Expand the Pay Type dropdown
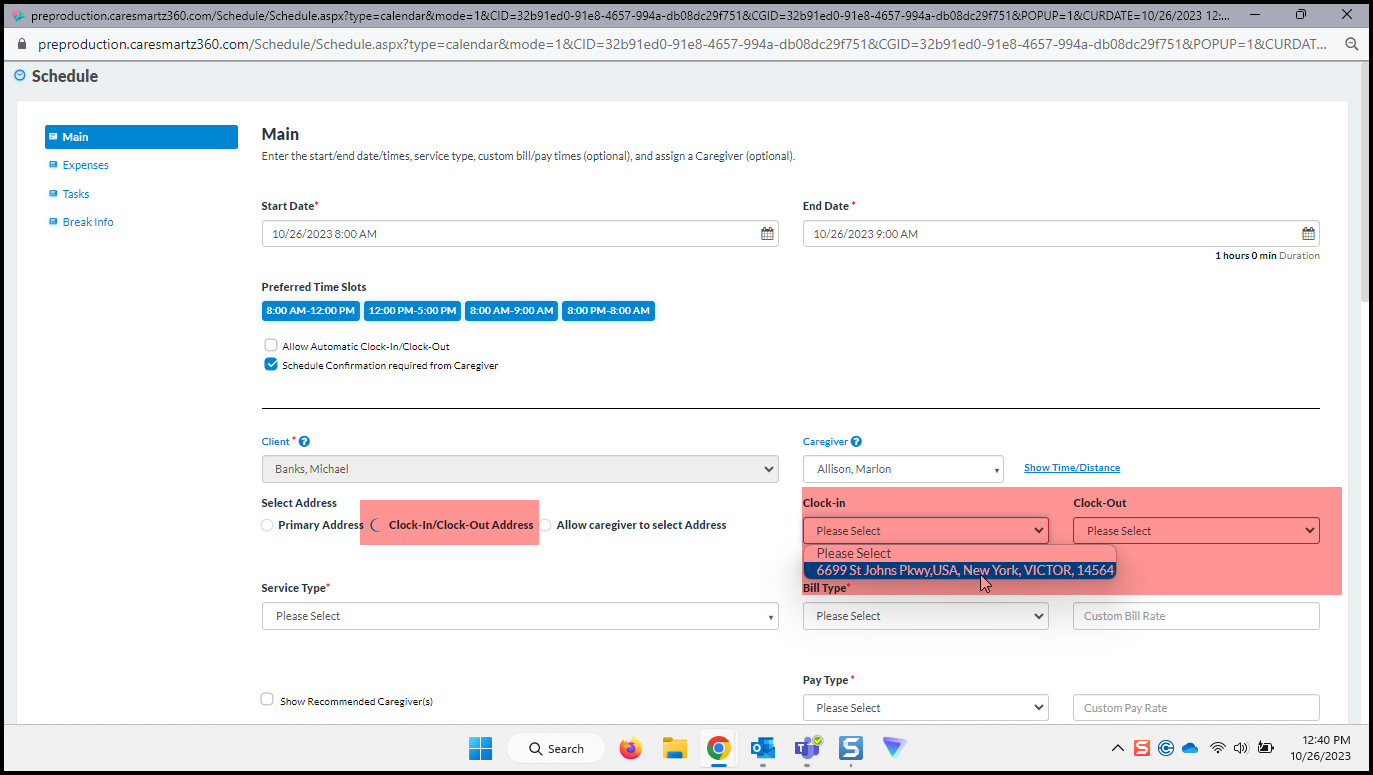 coord(925,708)
